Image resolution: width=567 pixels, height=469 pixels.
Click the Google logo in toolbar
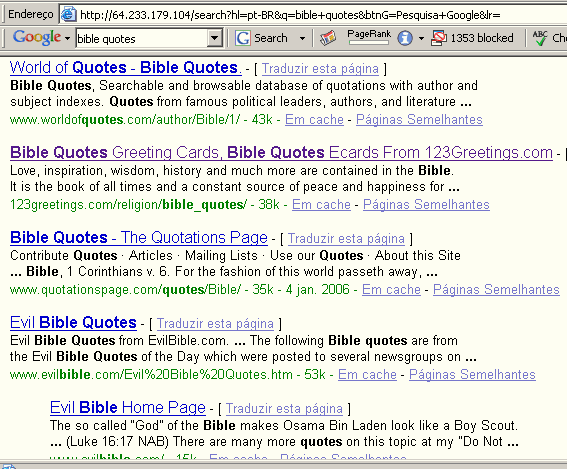[x=37, y=38]
